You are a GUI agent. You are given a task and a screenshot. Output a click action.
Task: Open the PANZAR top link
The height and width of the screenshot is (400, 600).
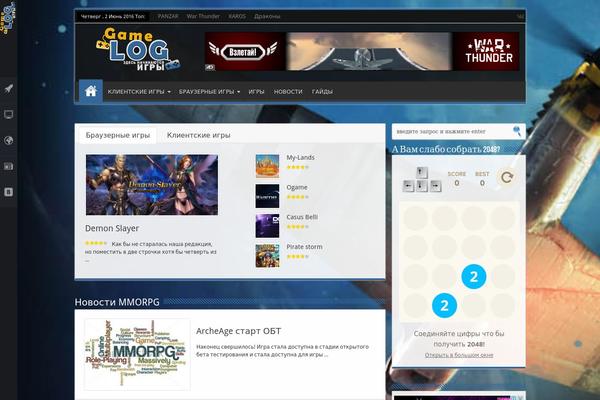(168, 16)
